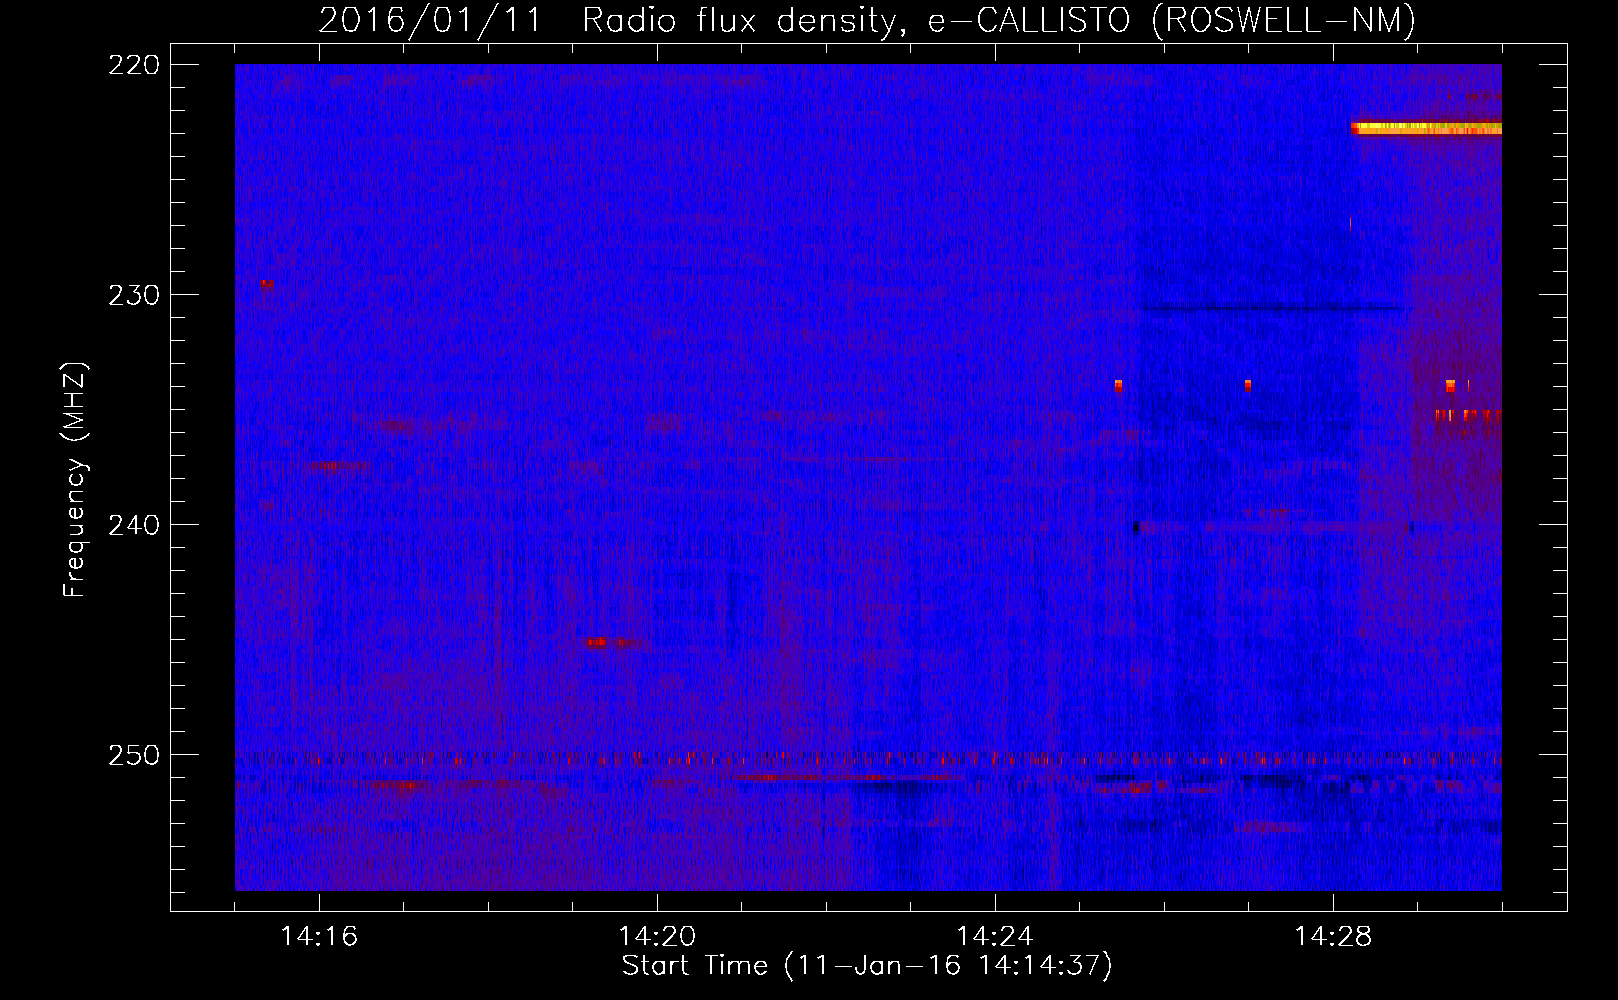Click the Frequency (MHZ) axis title
The image size is (1618, 1000).
pos(75,479)
